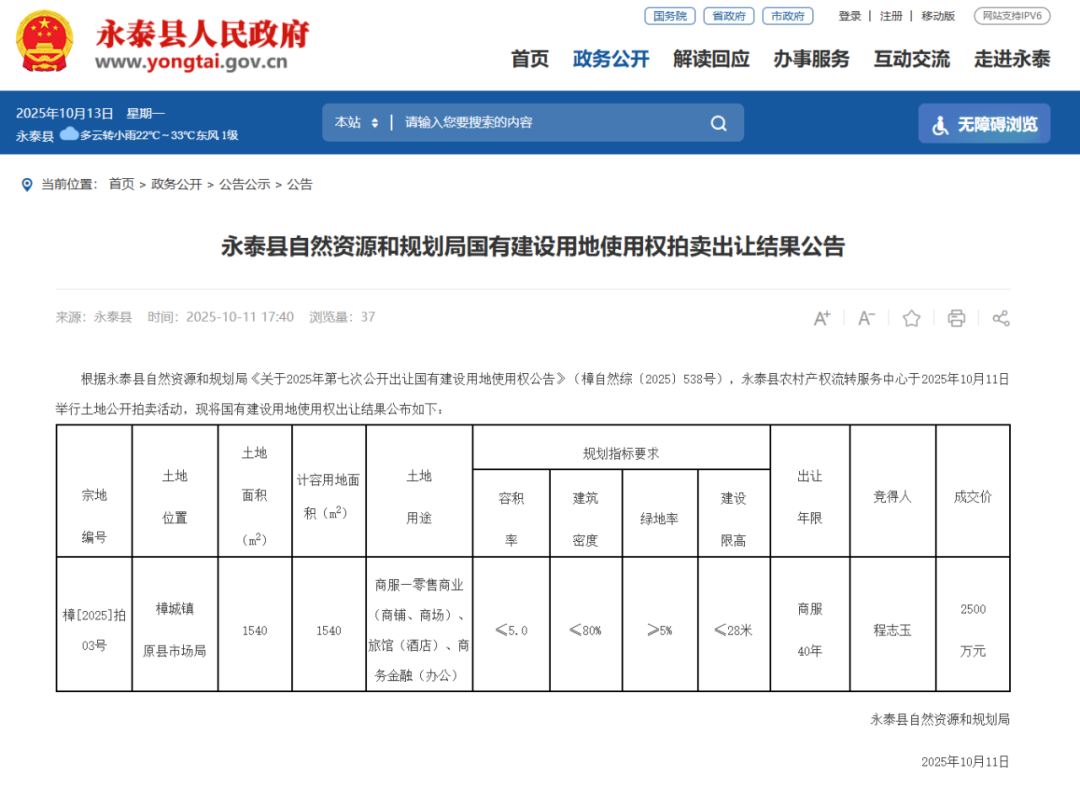Decrease font size with A- icon
The width and height of the screenshot is (1080, 790).
click(x=866, y=318)
